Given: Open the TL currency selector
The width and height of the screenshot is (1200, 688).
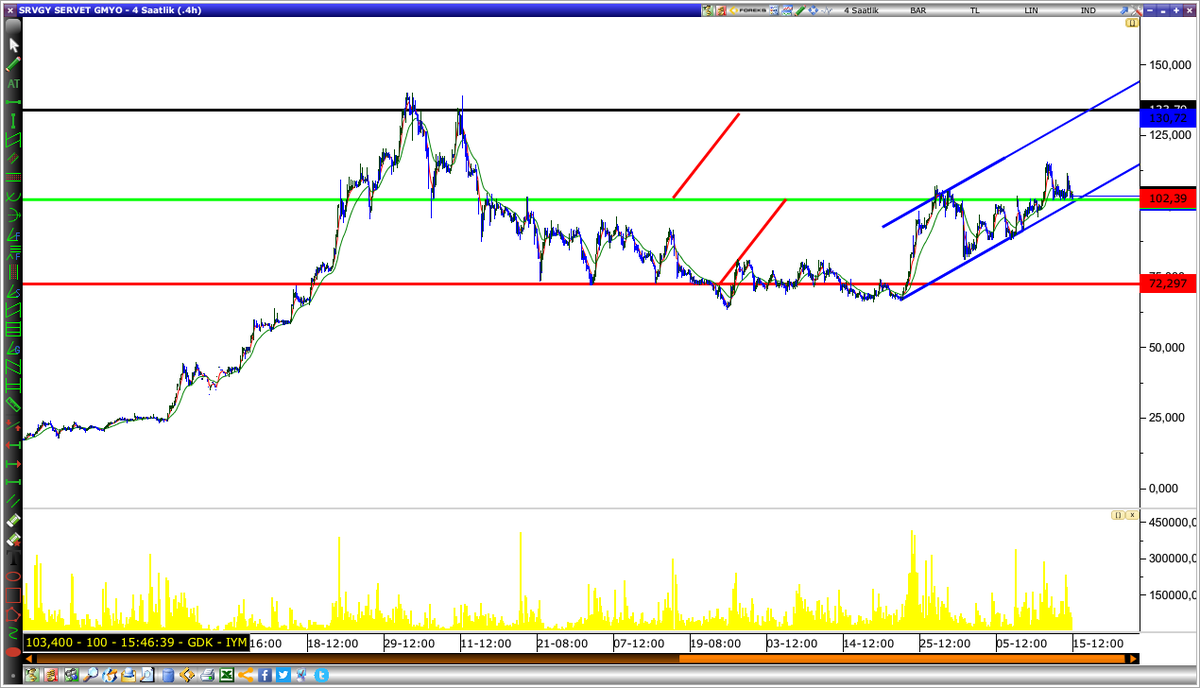Looking at the screenshot, I should click(x=975, y=10).
